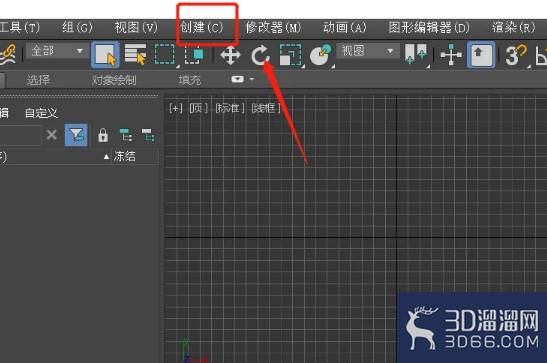Toggle the 3D Snaps icon

coord(516,55)
